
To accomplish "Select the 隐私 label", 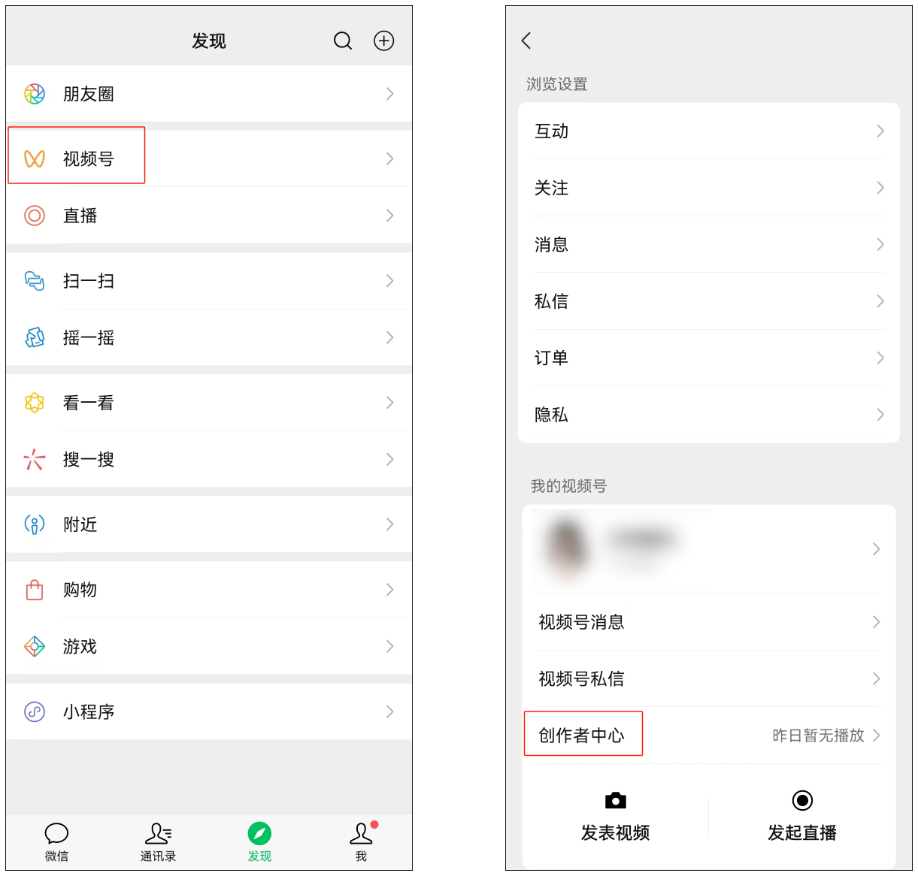I will [x=552, y=415].
